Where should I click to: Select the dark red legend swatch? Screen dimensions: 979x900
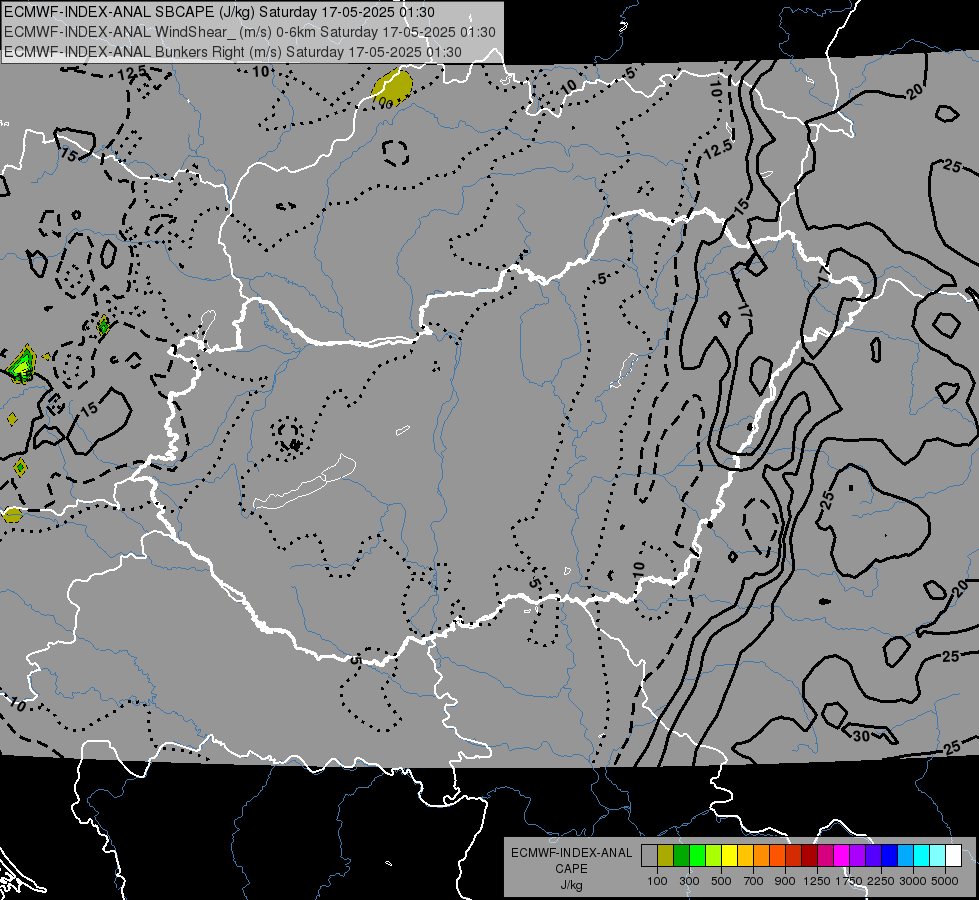pos(810,856)
